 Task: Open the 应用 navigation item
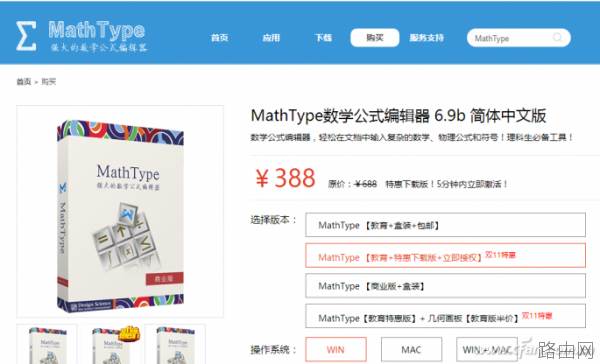pyautogui.click(x=271, y=38)
